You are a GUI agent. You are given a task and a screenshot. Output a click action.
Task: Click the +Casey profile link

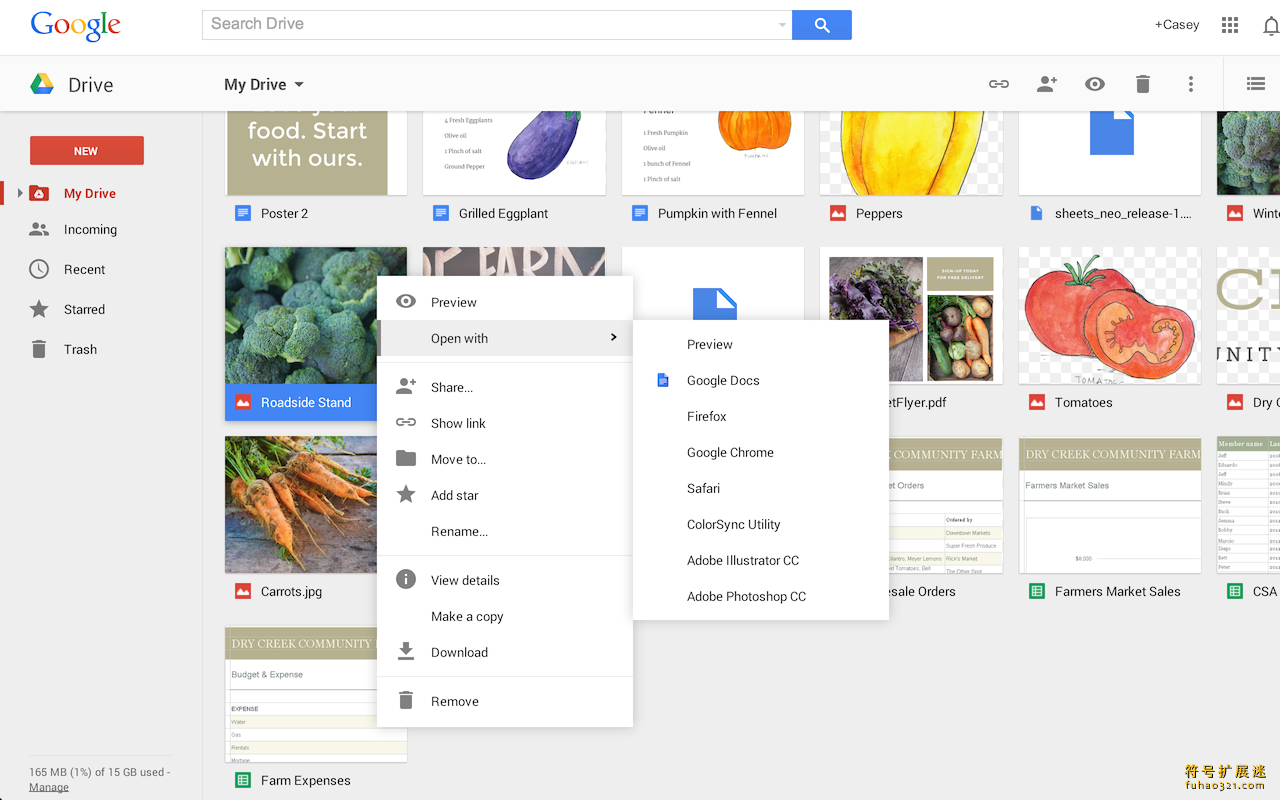(1177, 25)
